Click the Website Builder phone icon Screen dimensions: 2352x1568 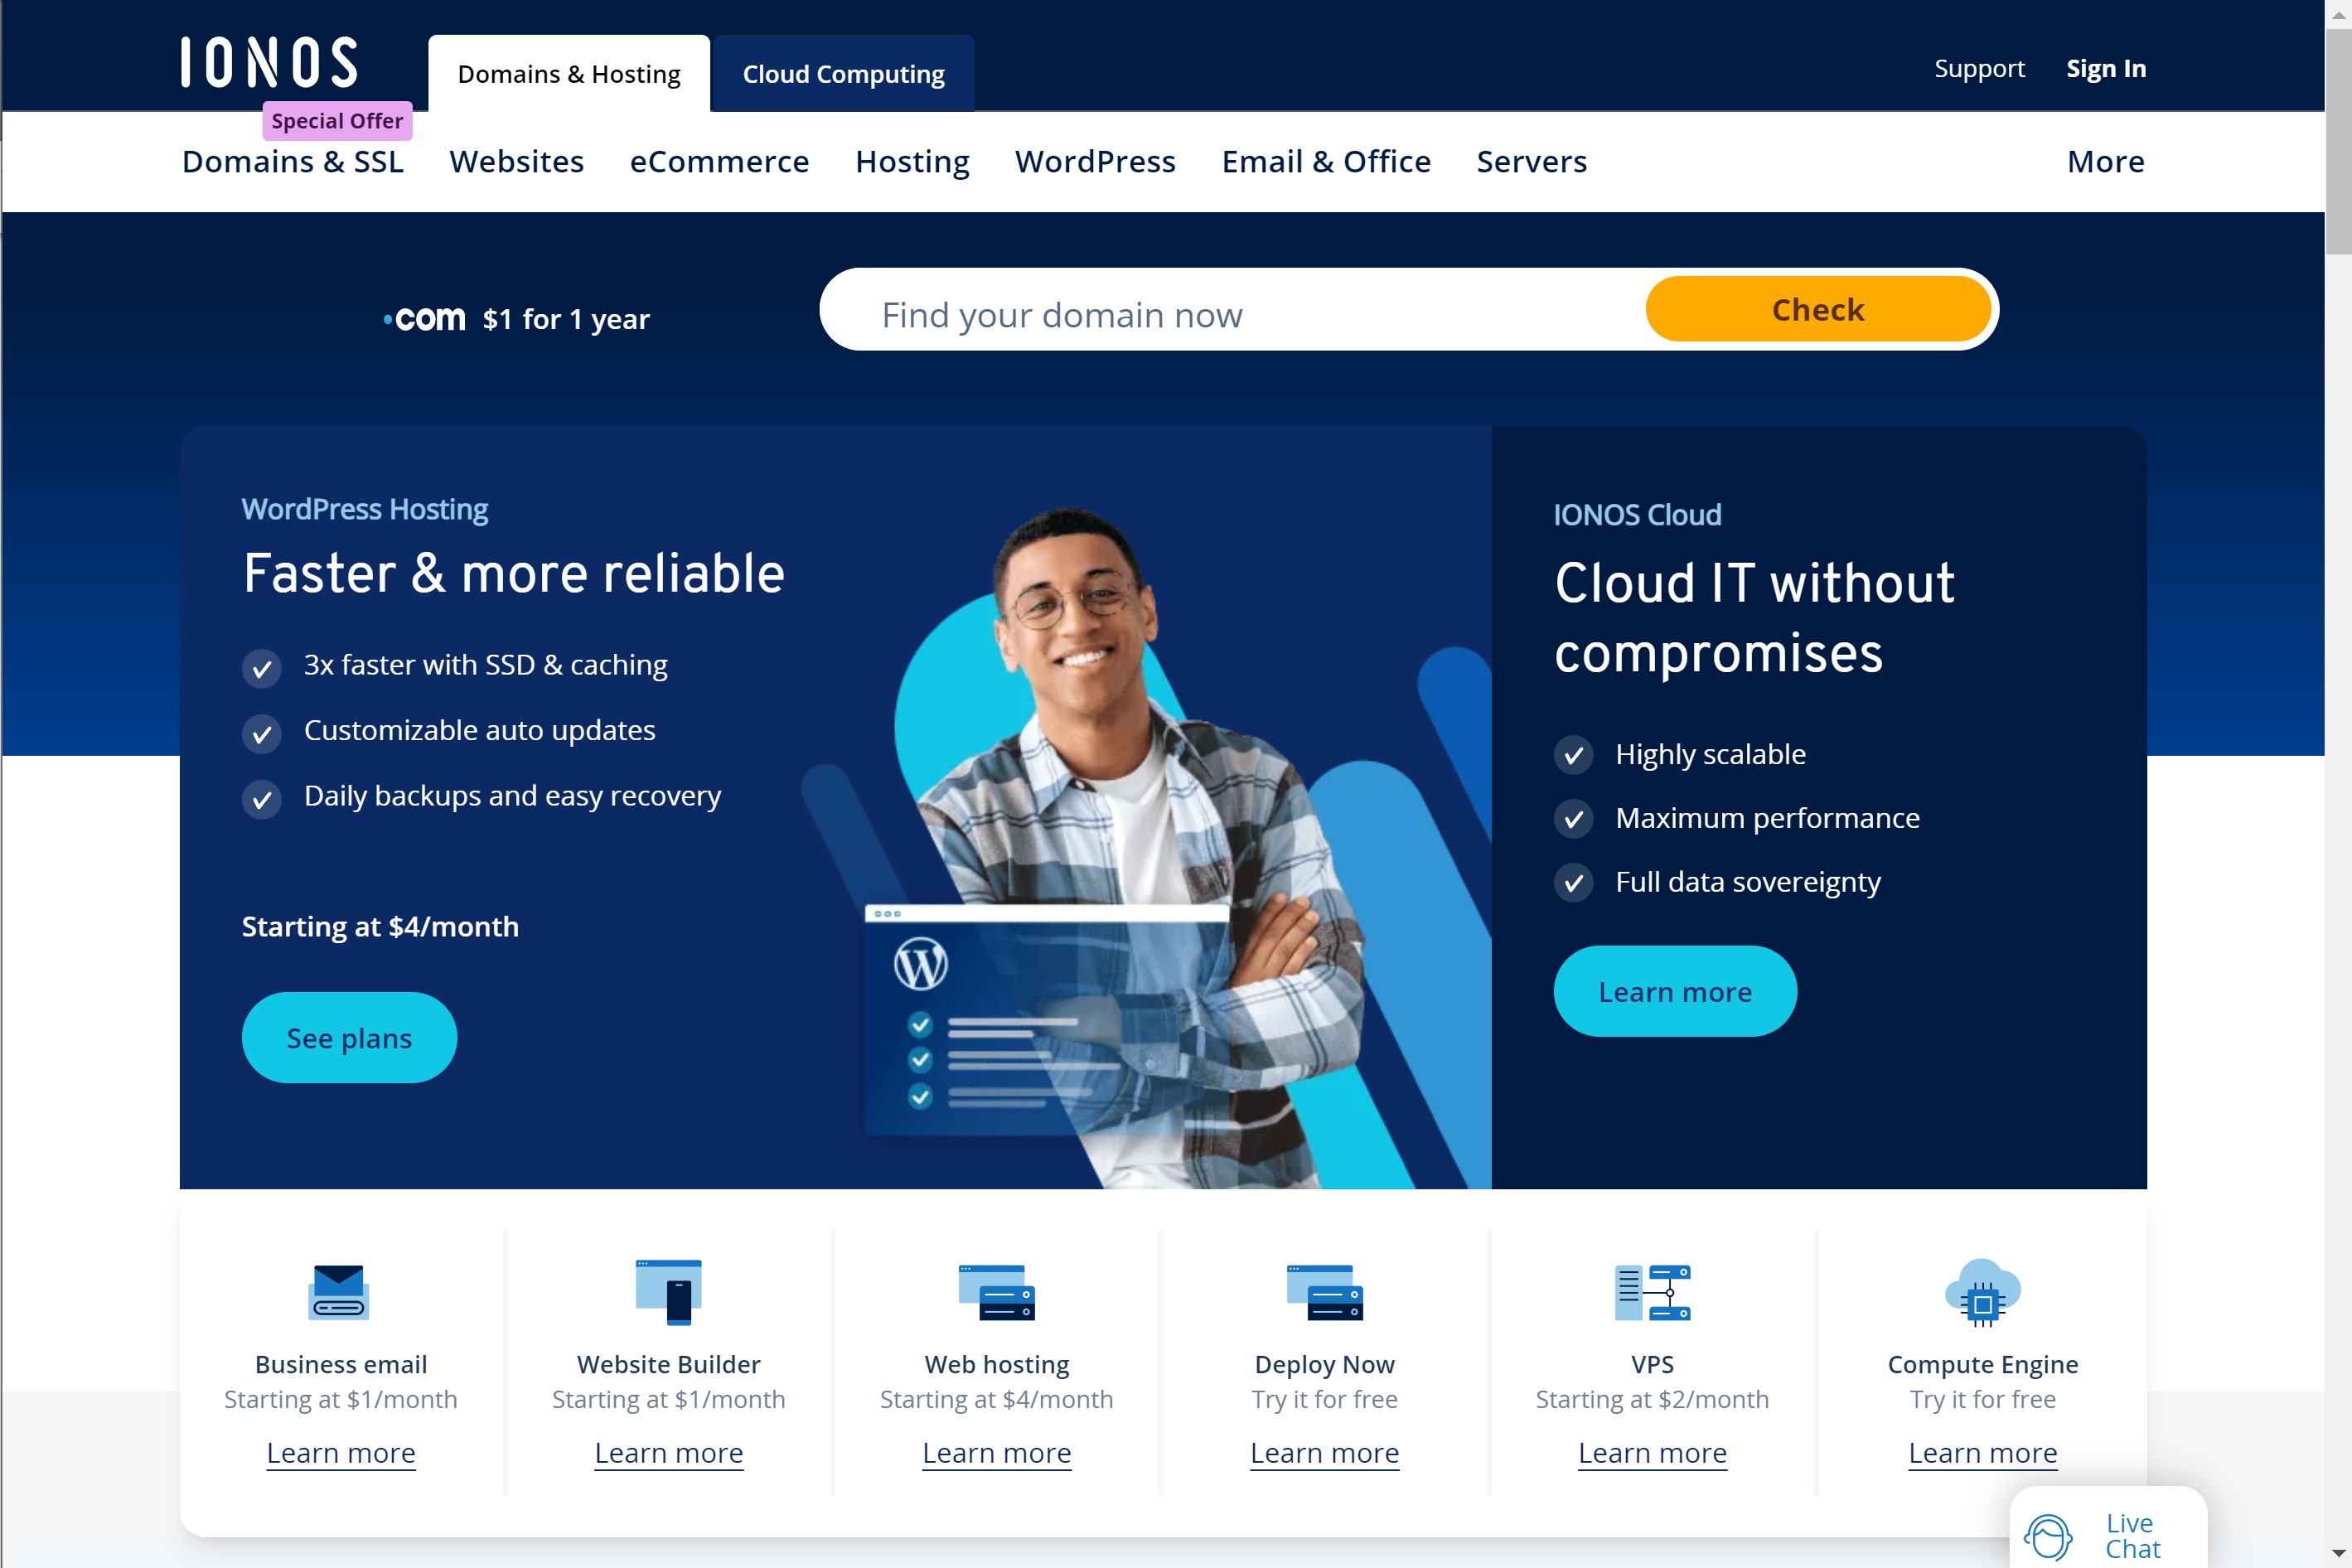pos(669,1292)
